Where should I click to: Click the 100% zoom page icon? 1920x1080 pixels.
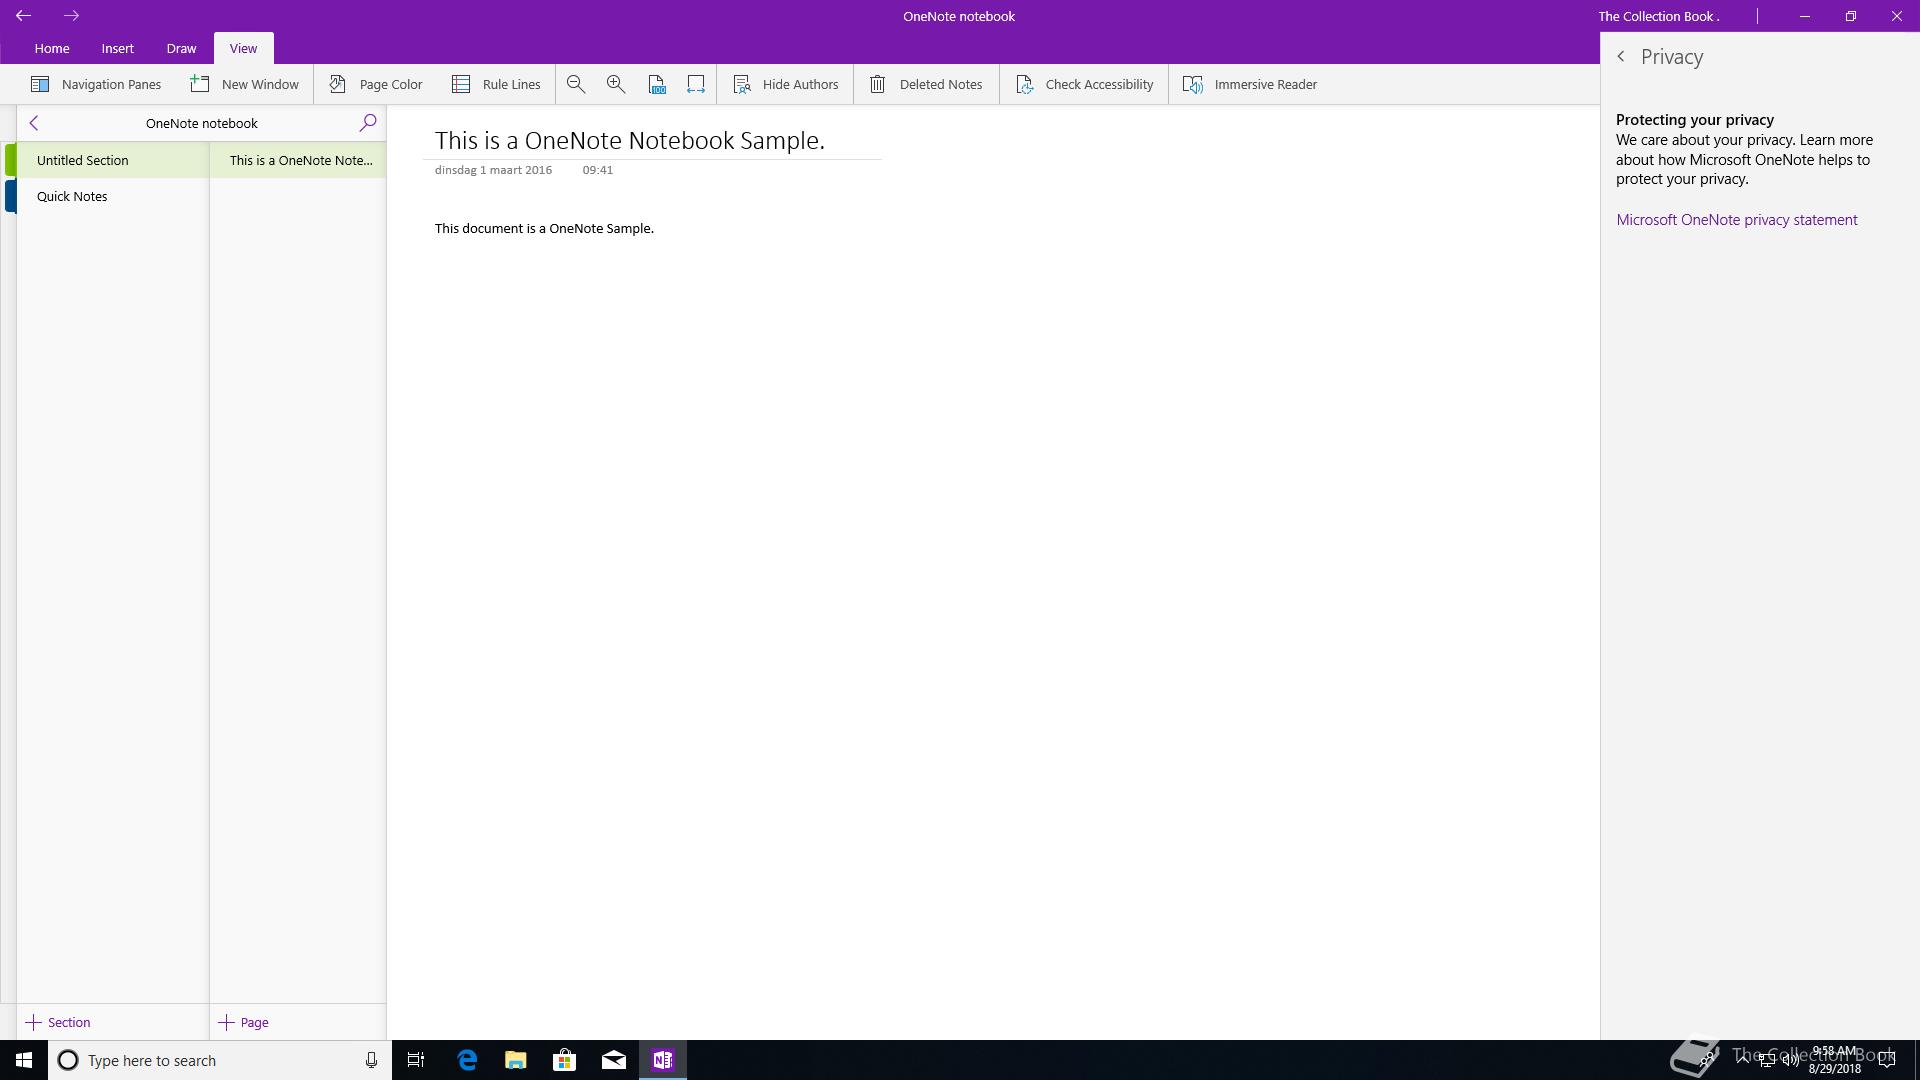(657, 84)
